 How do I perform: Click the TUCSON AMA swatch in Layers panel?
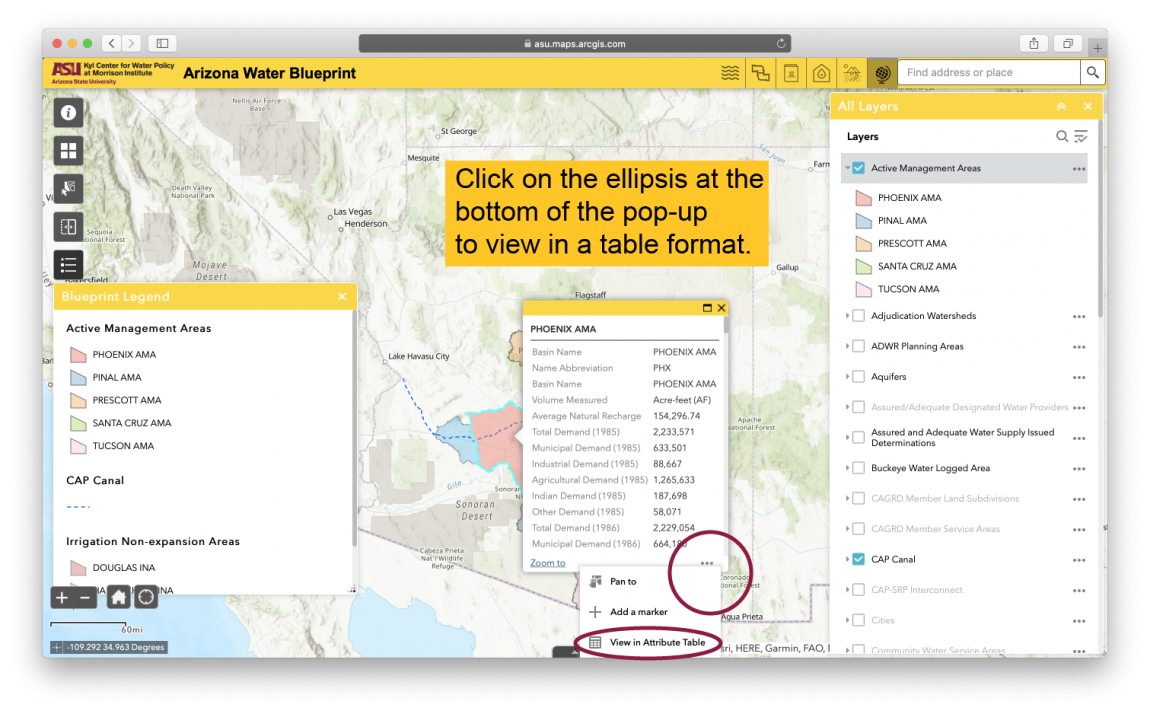pyautogui.click(x=864, y=289)
